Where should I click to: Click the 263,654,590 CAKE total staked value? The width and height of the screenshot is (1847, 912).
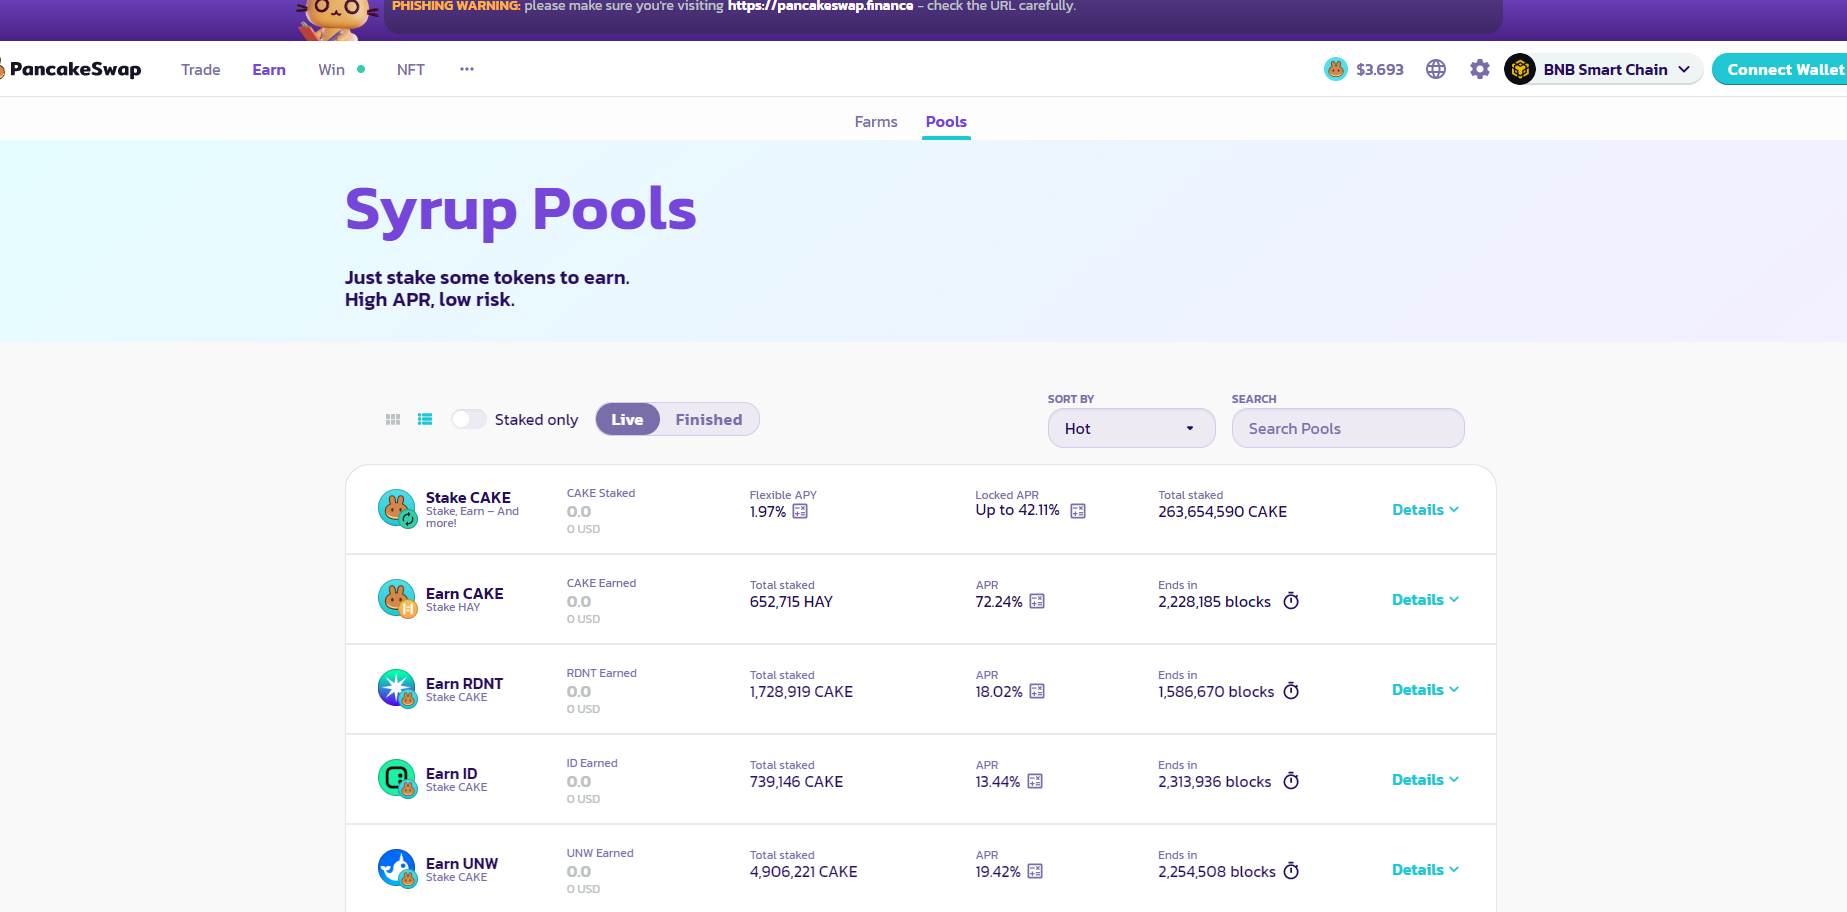point(1222,512)
